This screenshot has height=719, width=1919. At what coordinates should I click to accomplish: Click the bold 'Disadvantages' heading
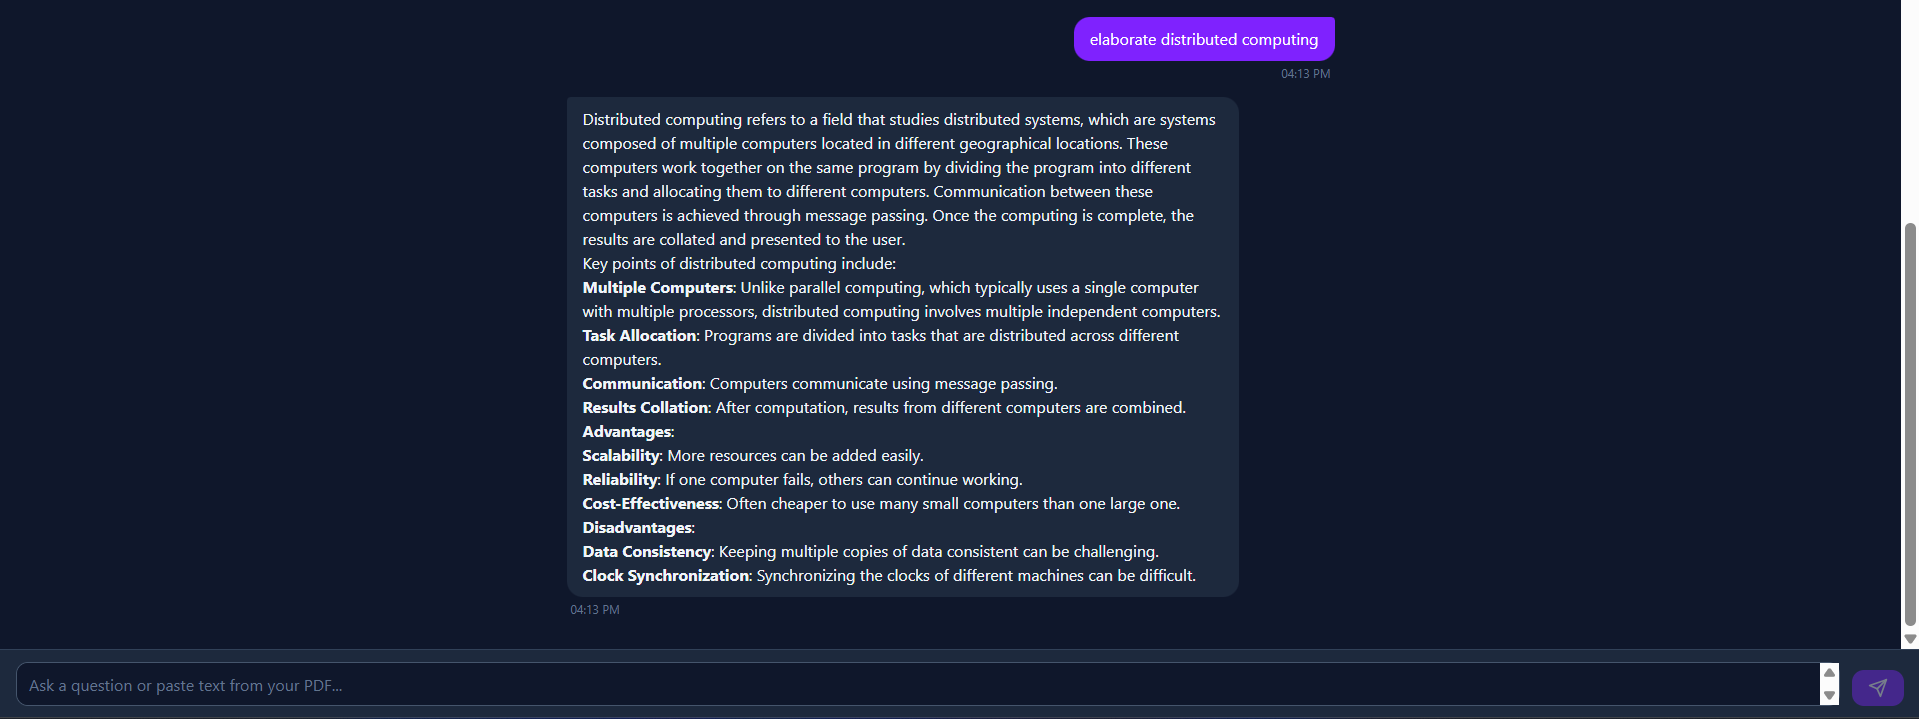(x=637, y=528)
